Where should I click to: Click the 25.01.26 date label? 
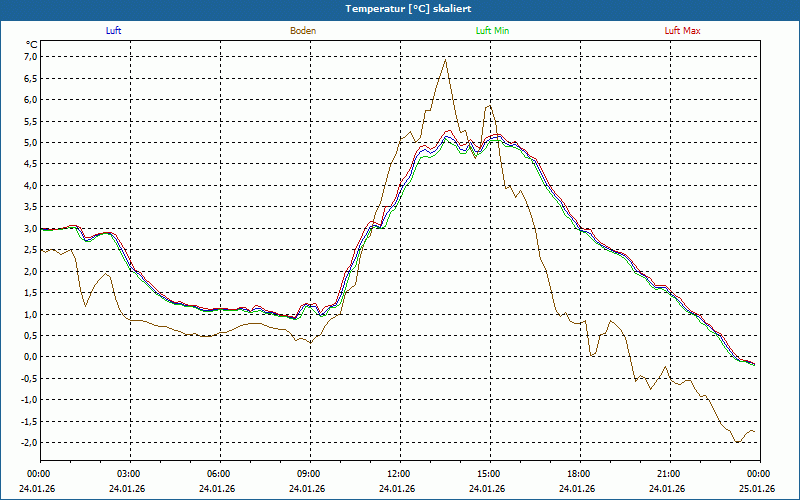[x=757, y=489]
